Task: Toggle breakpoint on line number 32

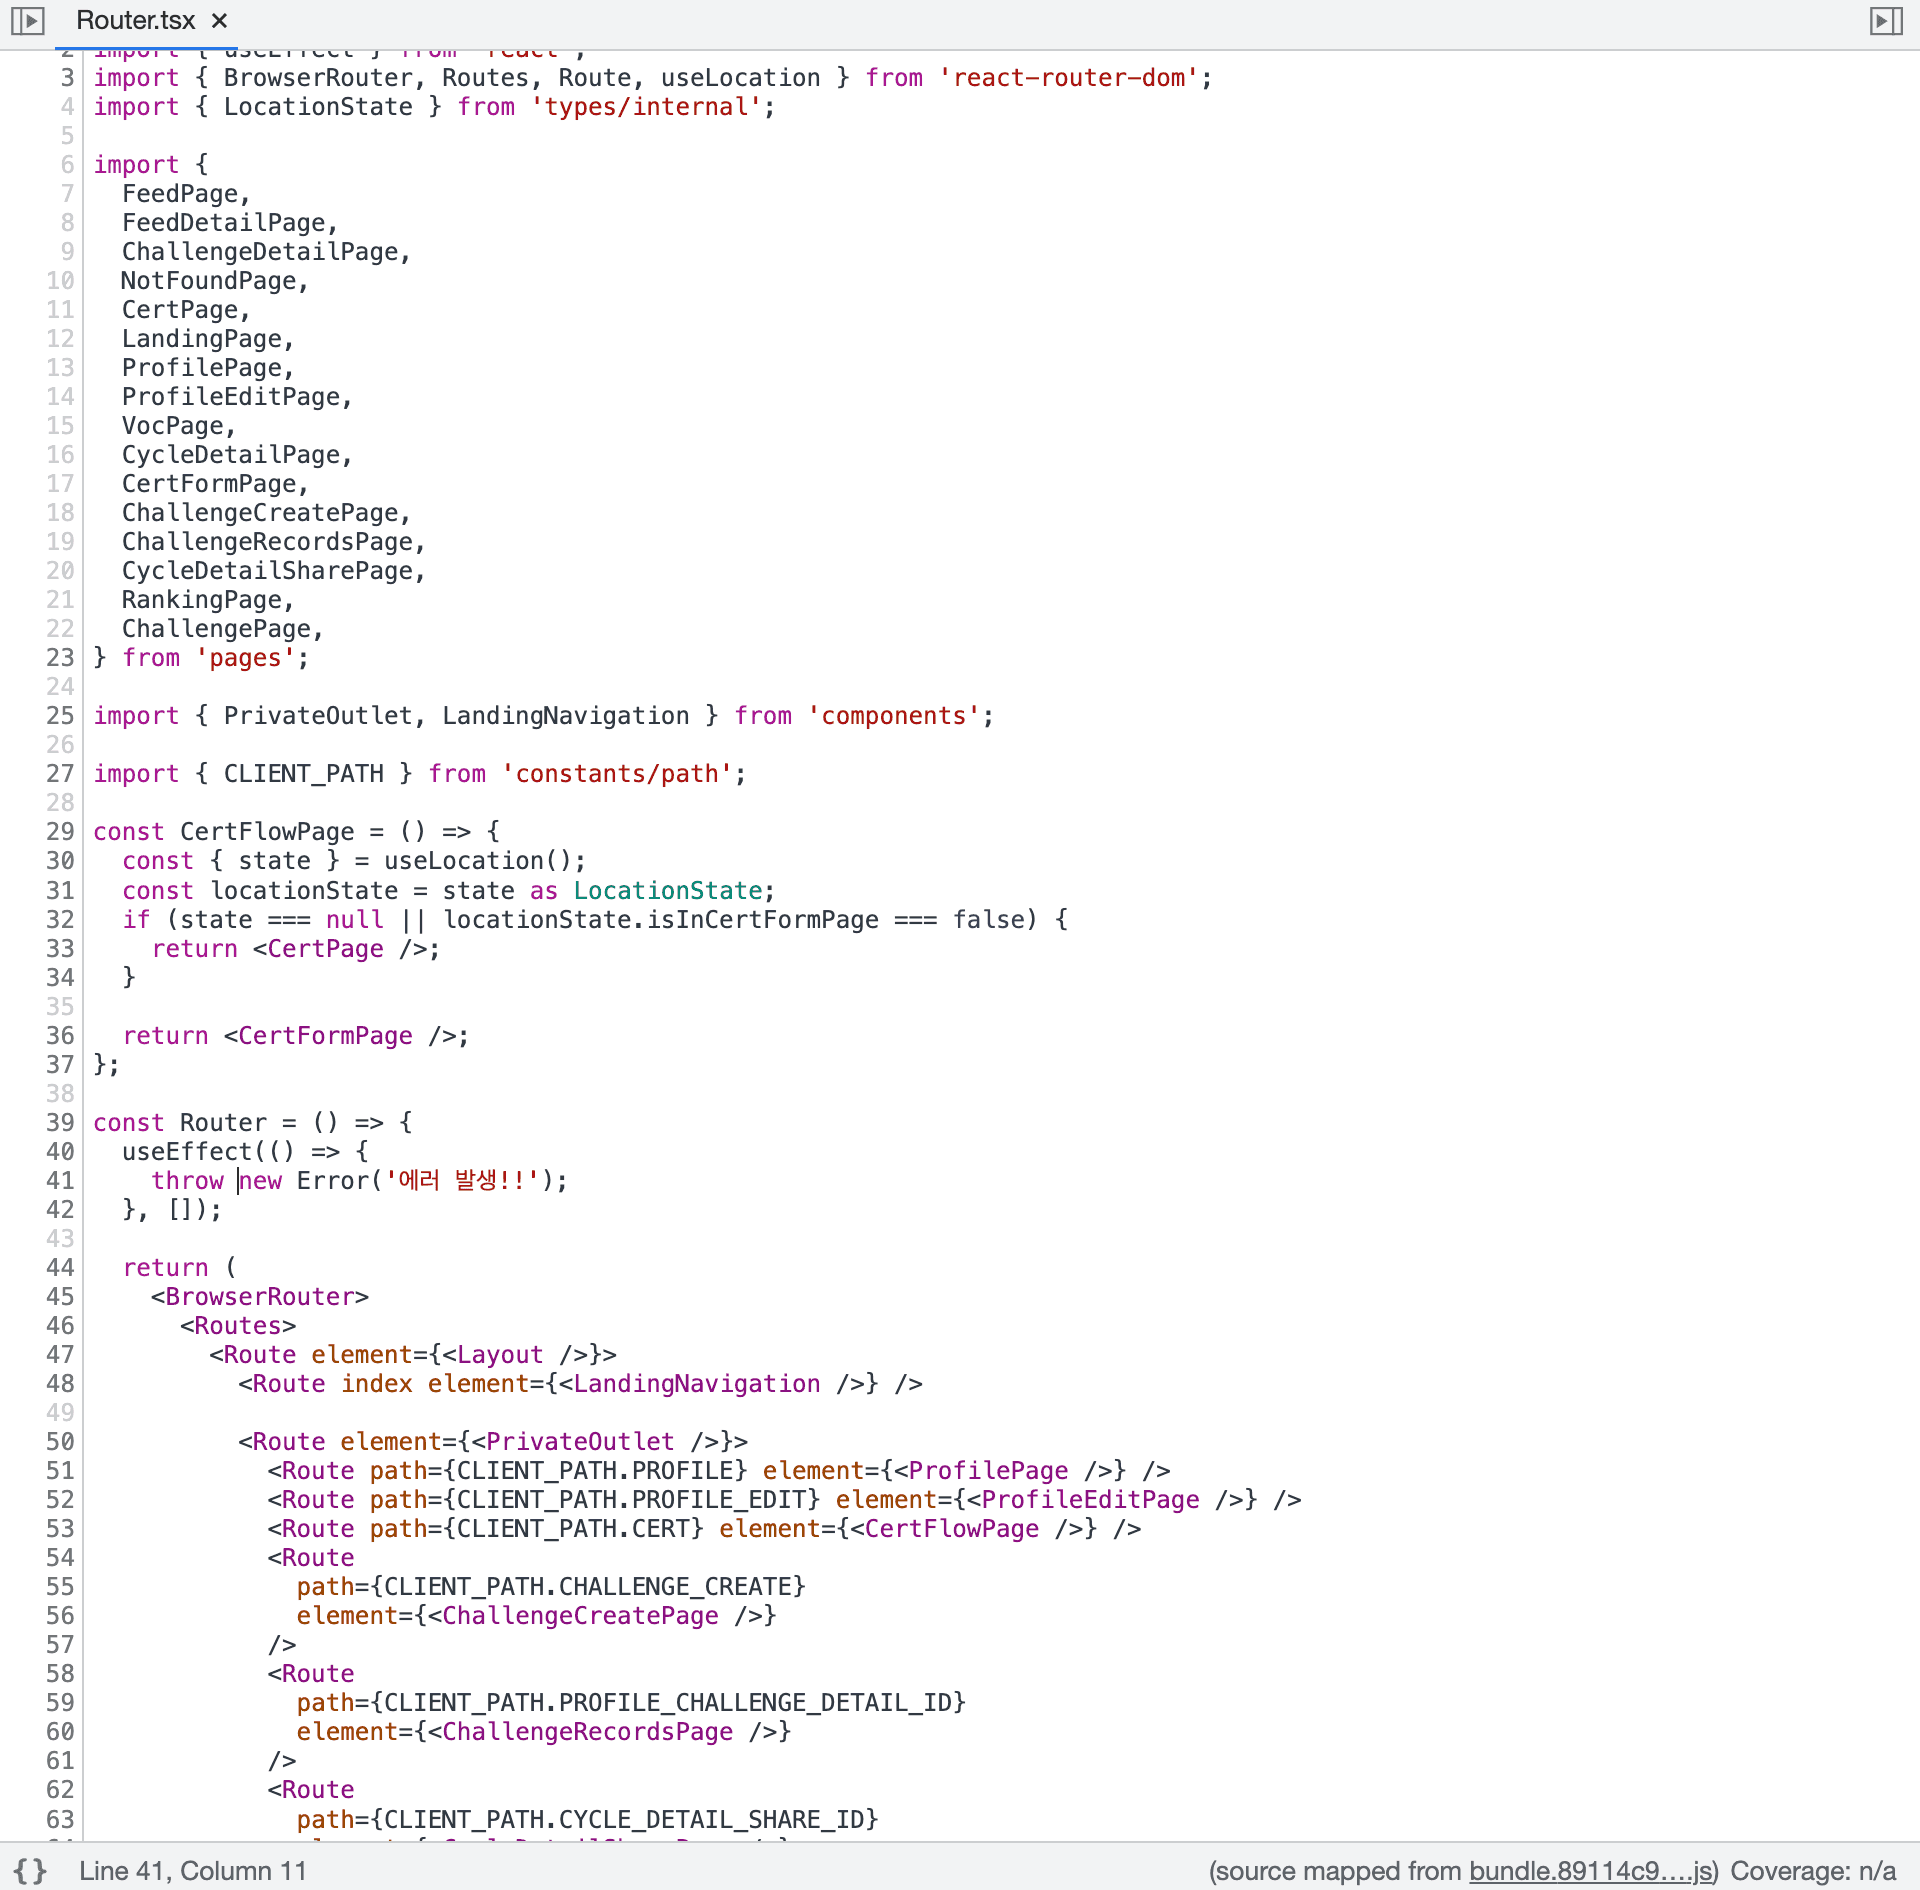Action: pyautogui.click(x=60, y=920)
